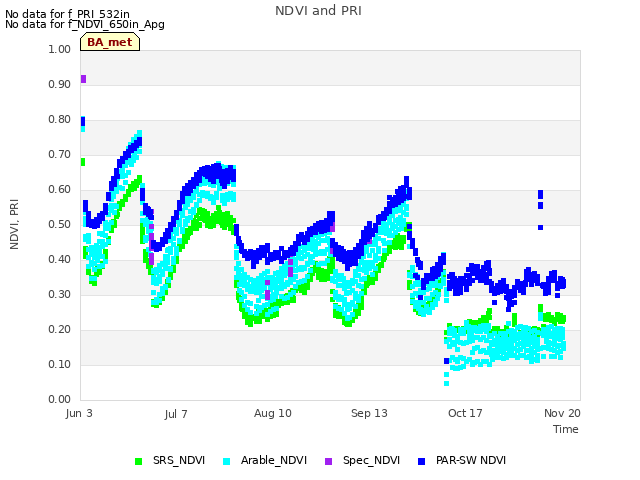Click the 0.30 y-axis tick label
This screenshot has height=480, width=640.
coord(60,295)
